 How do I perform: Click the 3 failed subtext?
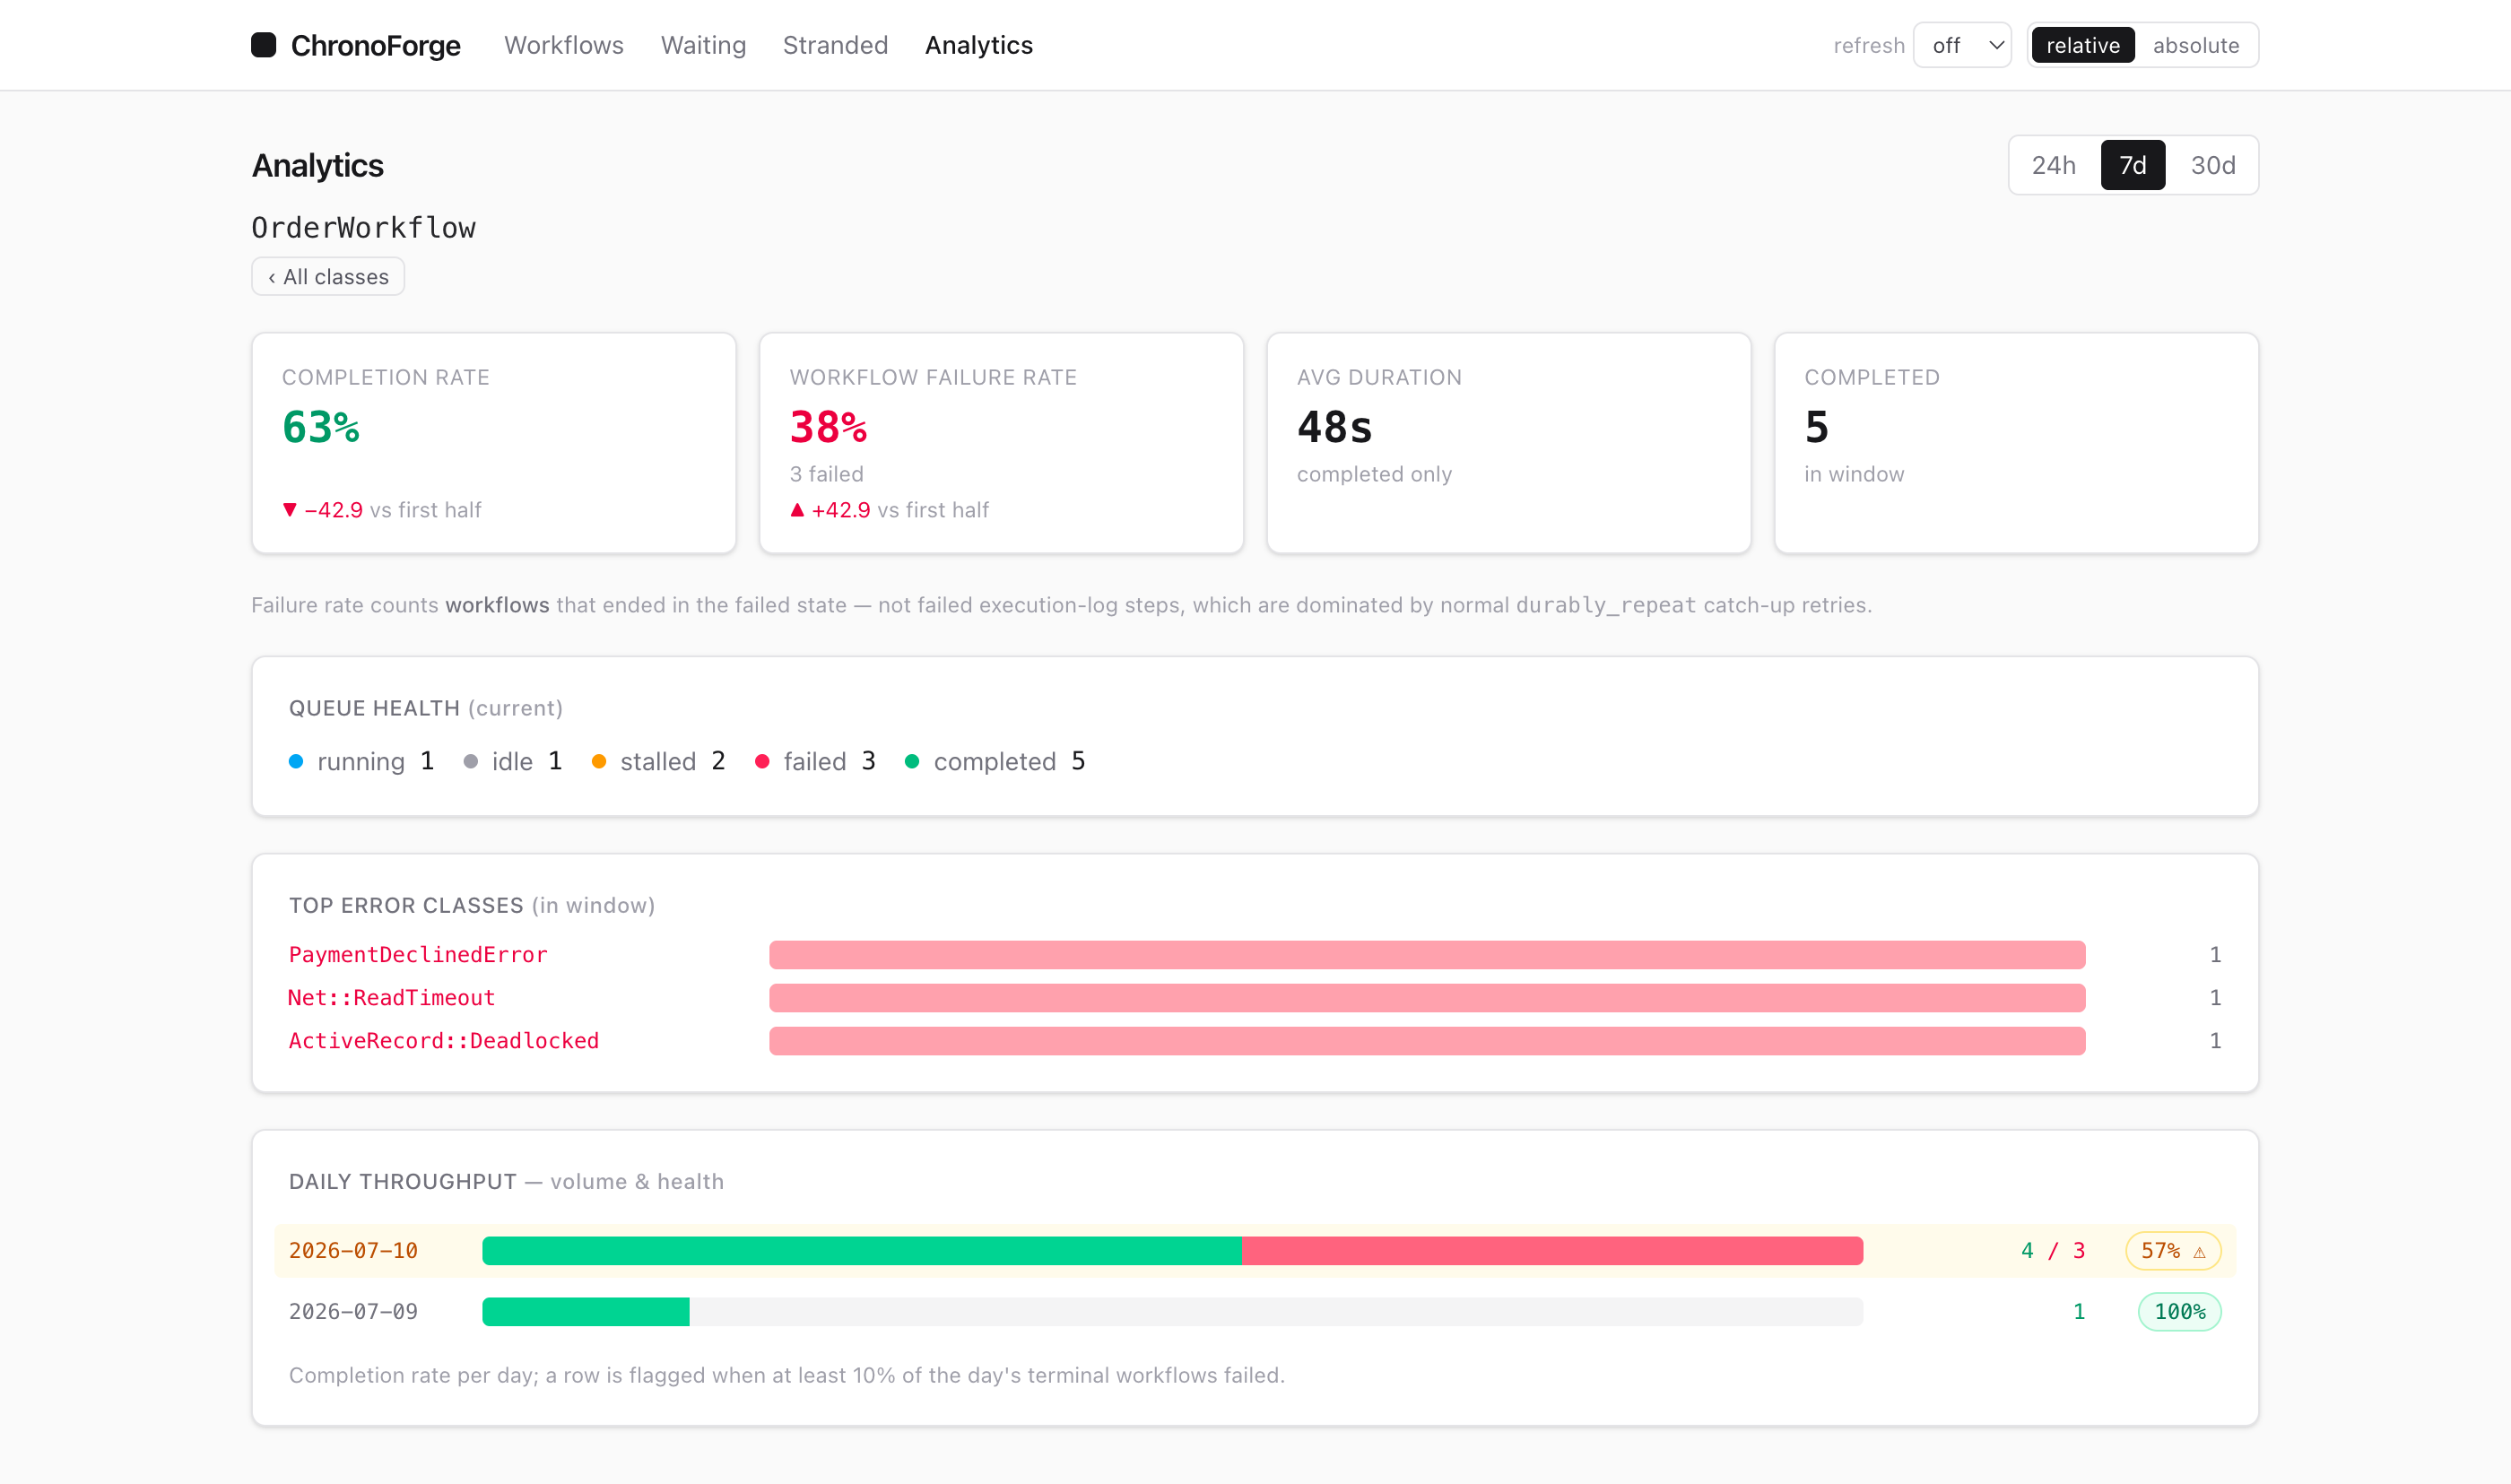(826, 474)
